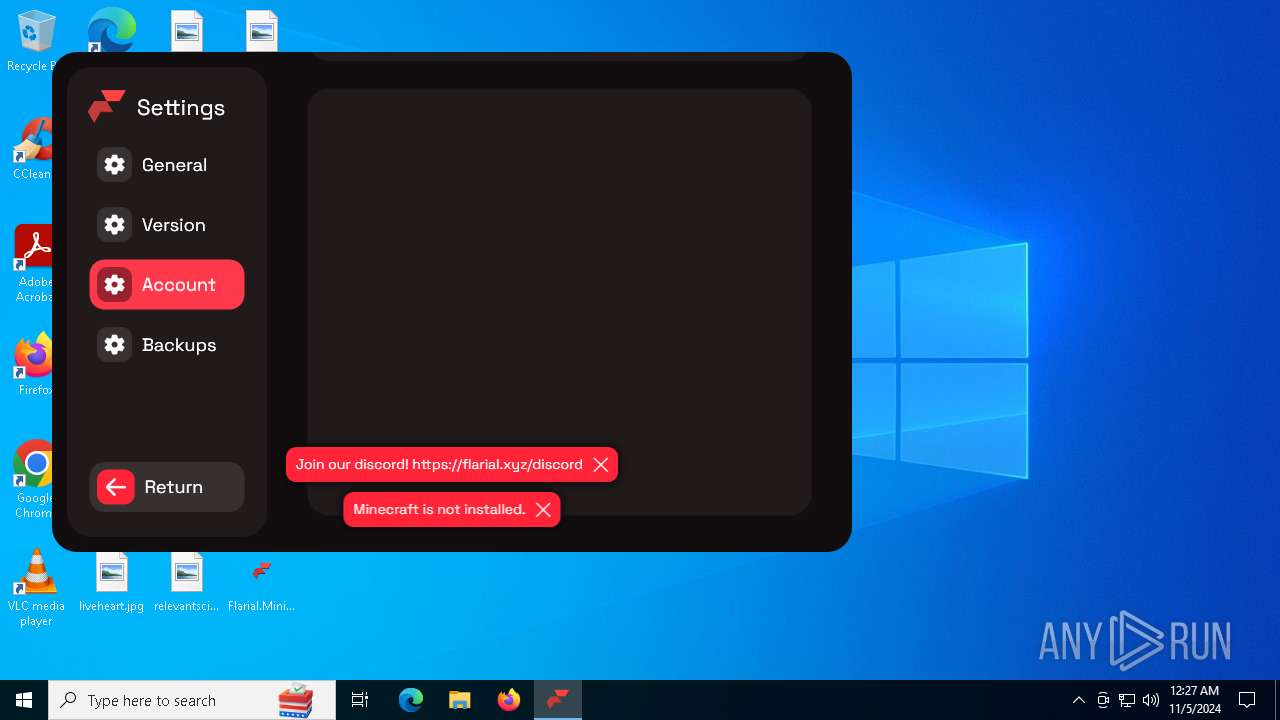Click the Flarial launcher taskbar icon
The image size is (1280, 720).
(558, 700)
